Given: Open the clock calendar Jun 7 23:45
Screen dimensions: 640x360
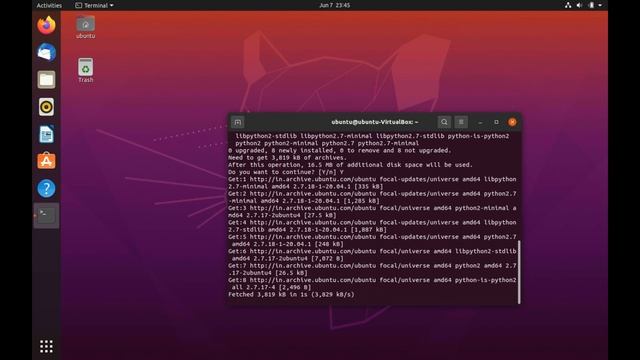Looking at the screenshot, I should tap(334, 5).
